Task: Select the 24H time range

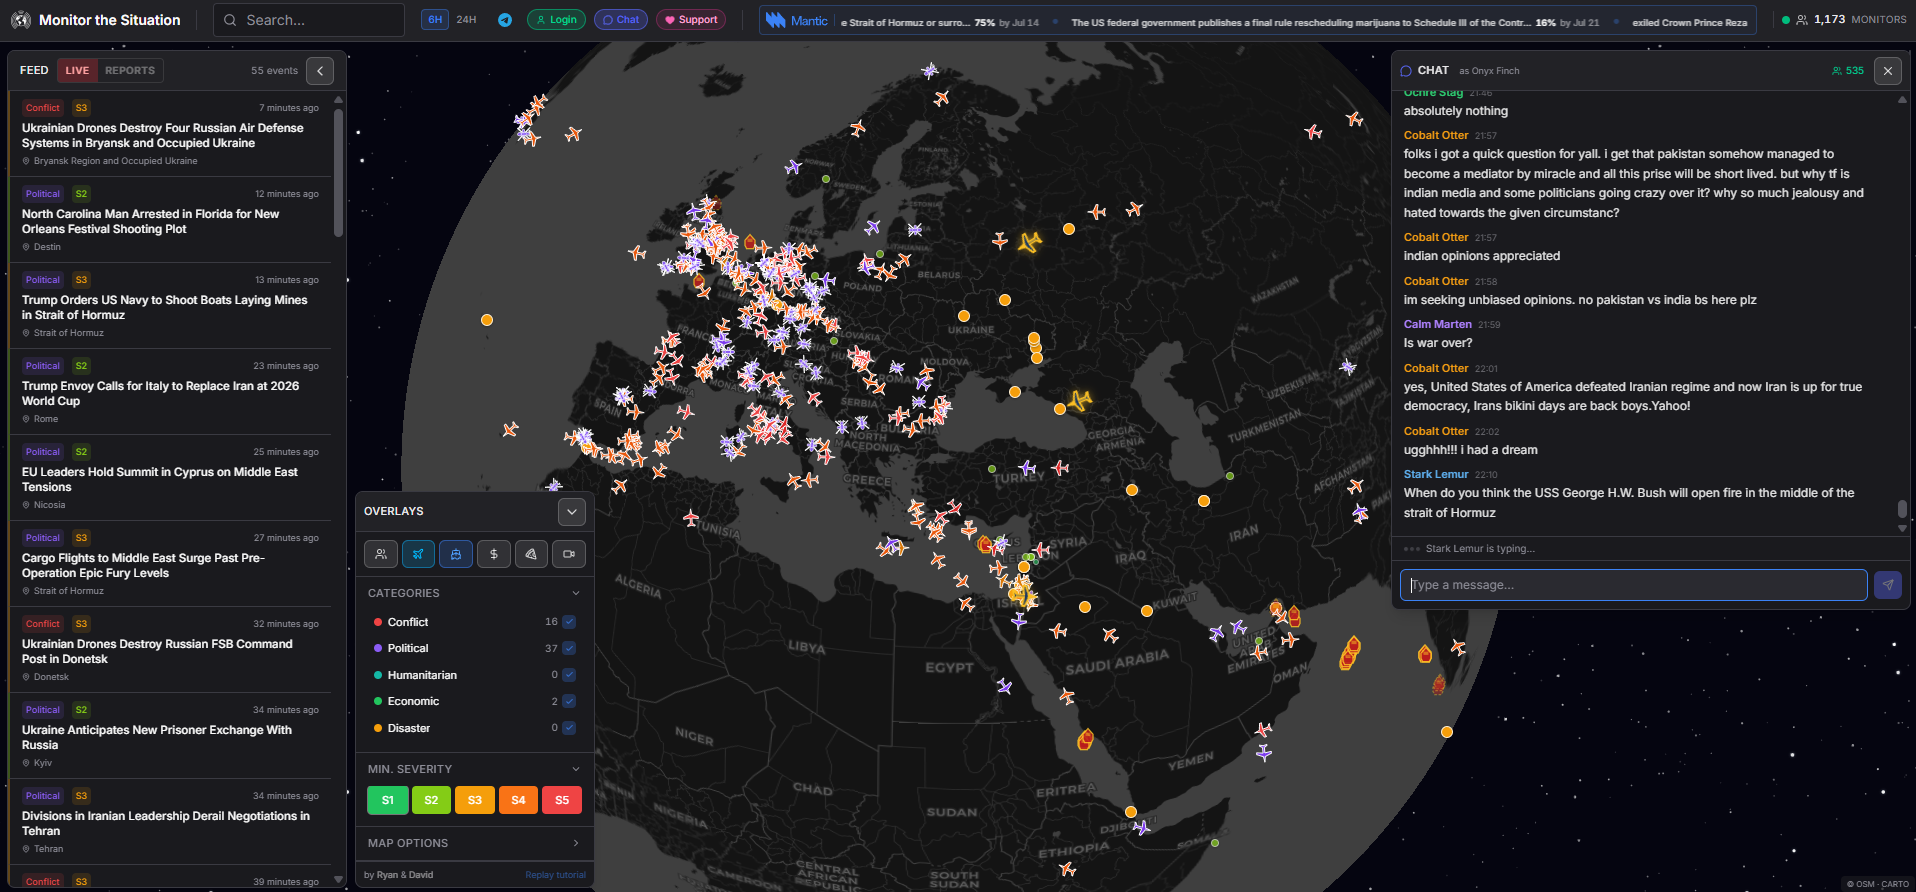Action: tap(466, 20)
